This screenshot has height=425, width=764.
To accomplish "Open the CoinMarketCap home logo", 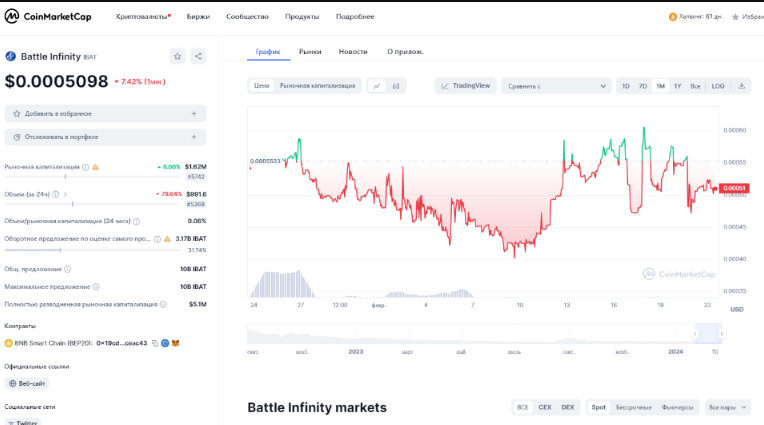I will tap(48, 17).
